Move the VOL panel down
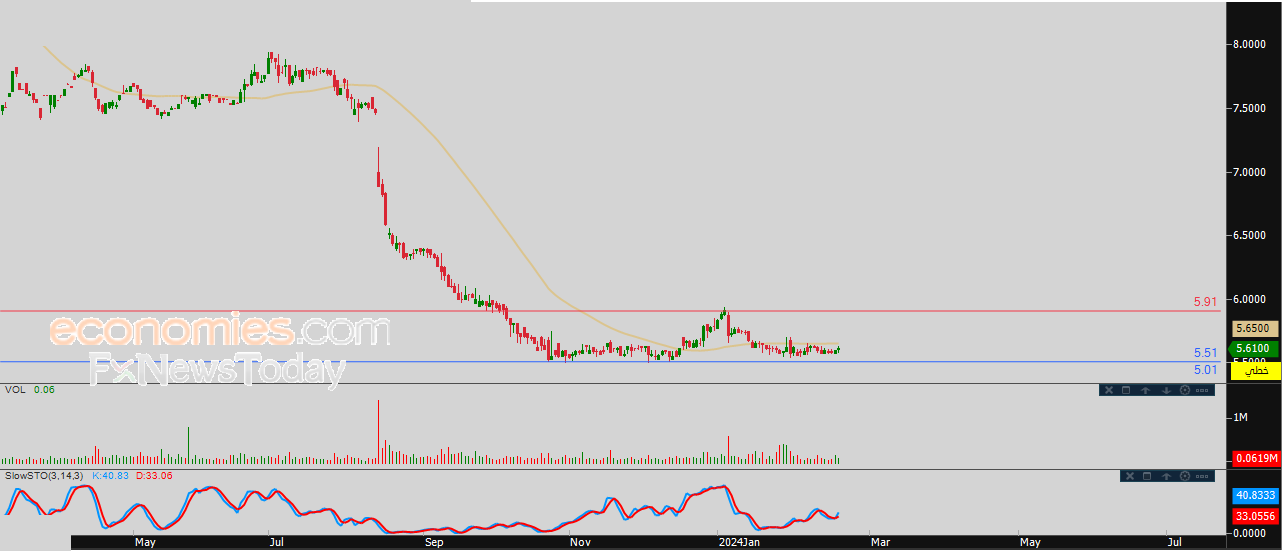 pos(1165,390)
